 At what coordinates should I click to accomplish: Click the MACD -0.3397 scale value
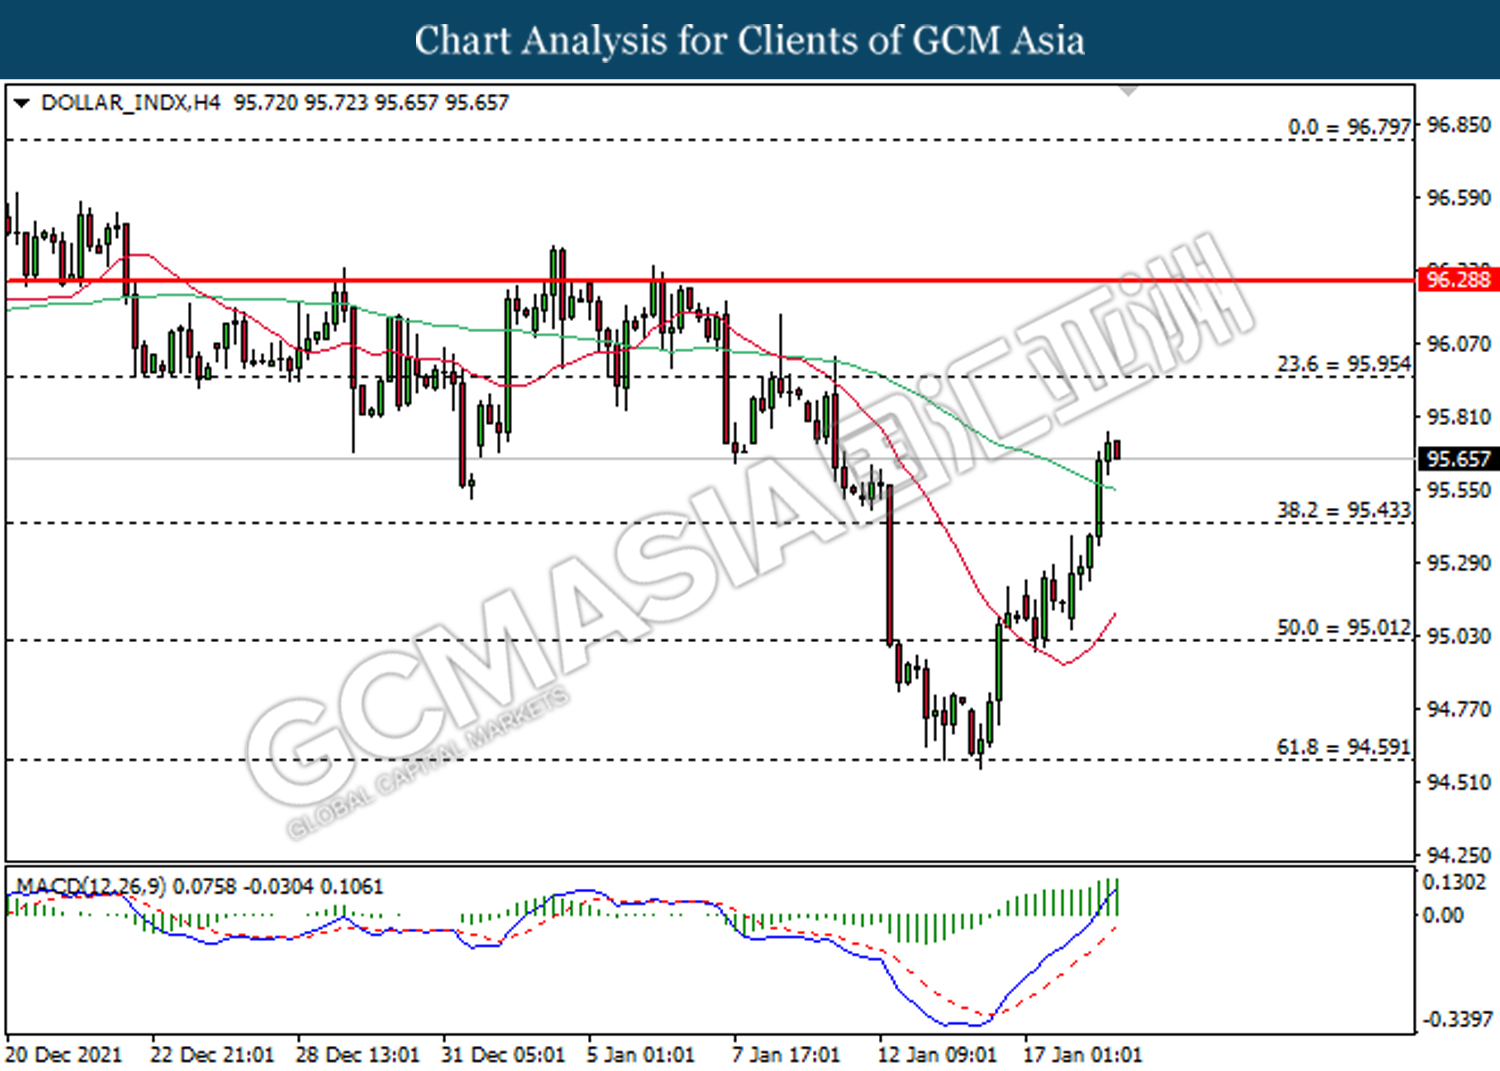1457,1019
